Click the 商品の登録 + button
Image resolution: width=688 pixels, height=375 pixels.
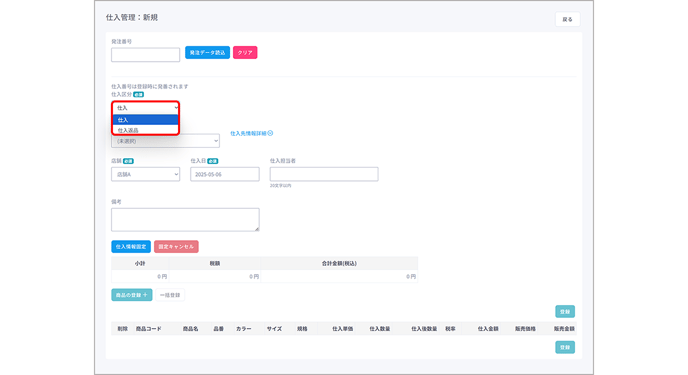coord(132,295)
